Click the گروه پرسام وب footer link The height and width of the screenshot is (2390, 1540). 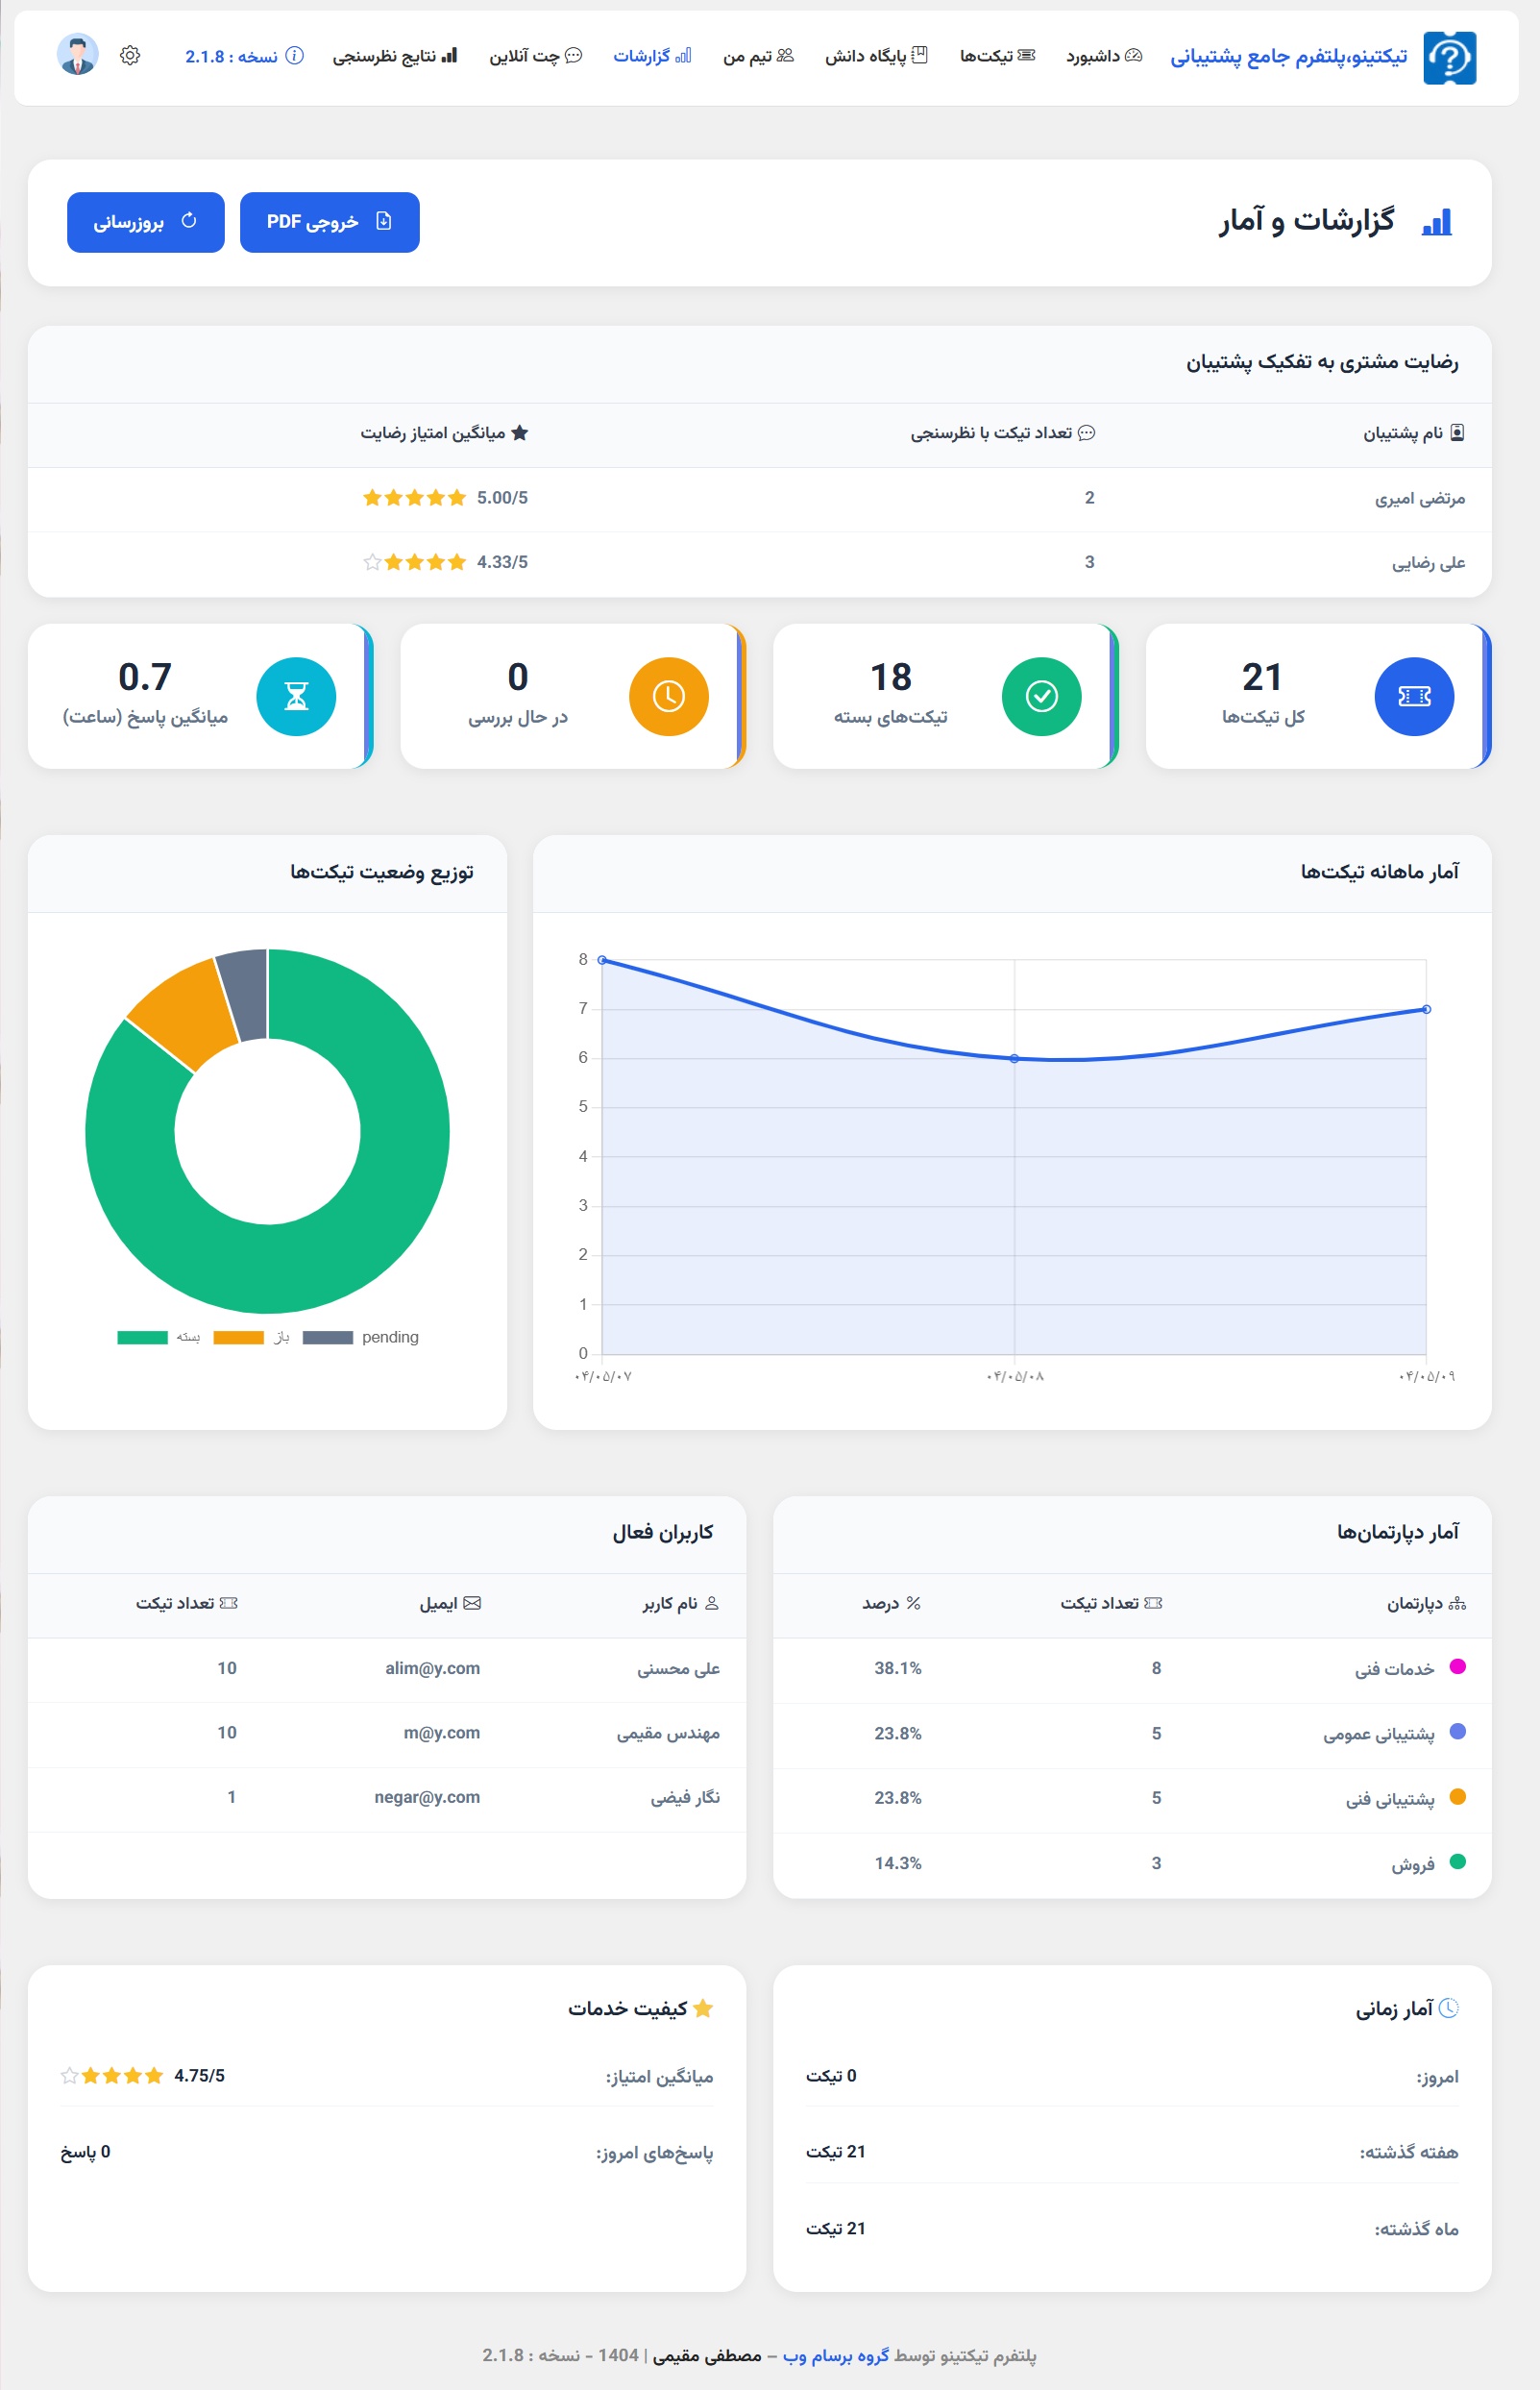tap(836, 2355)
